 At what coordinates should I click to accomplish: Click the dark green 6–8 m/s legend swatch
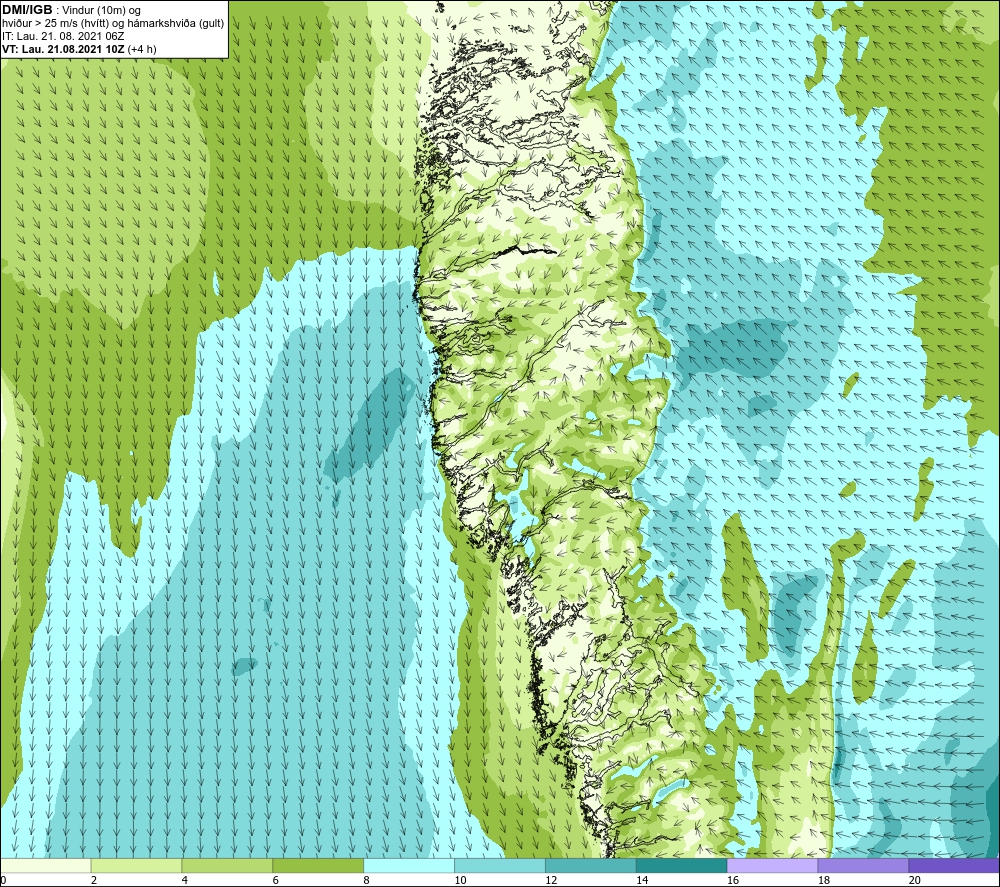click(318, 865)
